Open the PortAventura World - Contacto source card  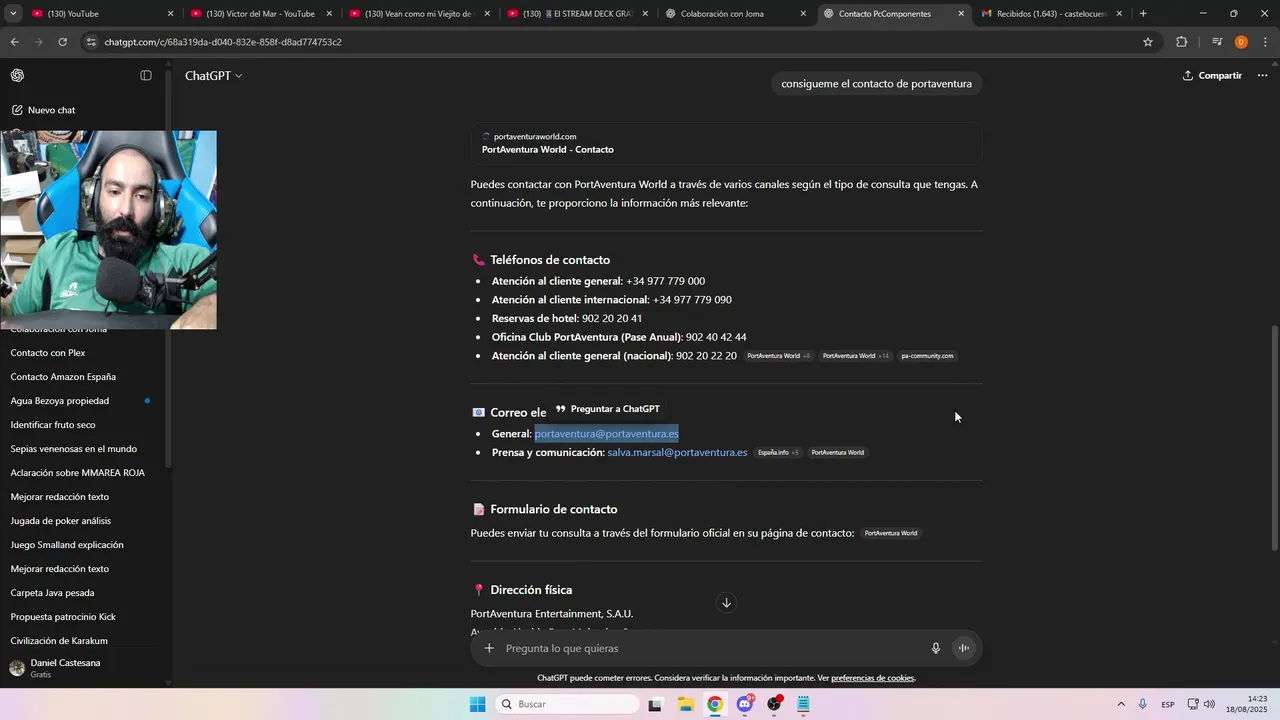tap(726, 143)
